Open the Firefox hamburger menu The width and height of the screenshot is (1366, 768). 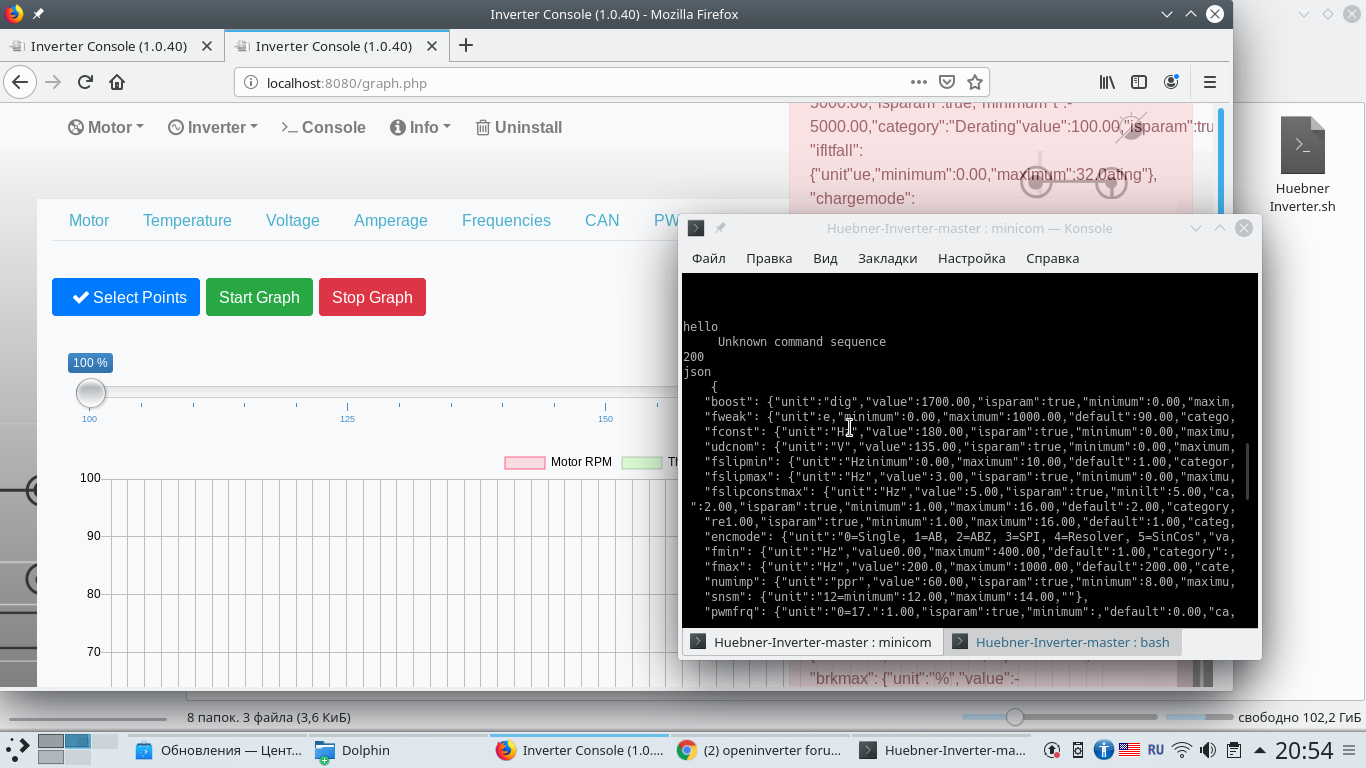pos(1210,83)
